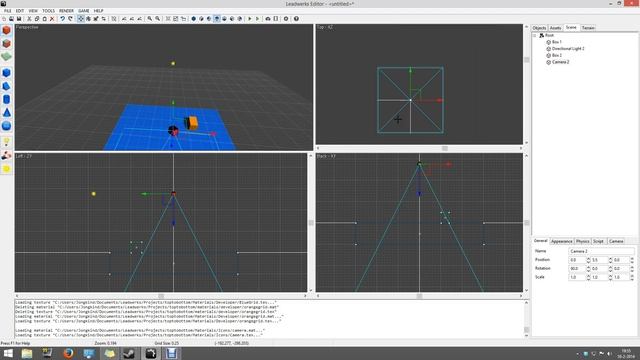Image resolution: width=640 pixels, height=360 pixels.
Task: Click the output log vertical scrollbar
Action: (526, 319)
